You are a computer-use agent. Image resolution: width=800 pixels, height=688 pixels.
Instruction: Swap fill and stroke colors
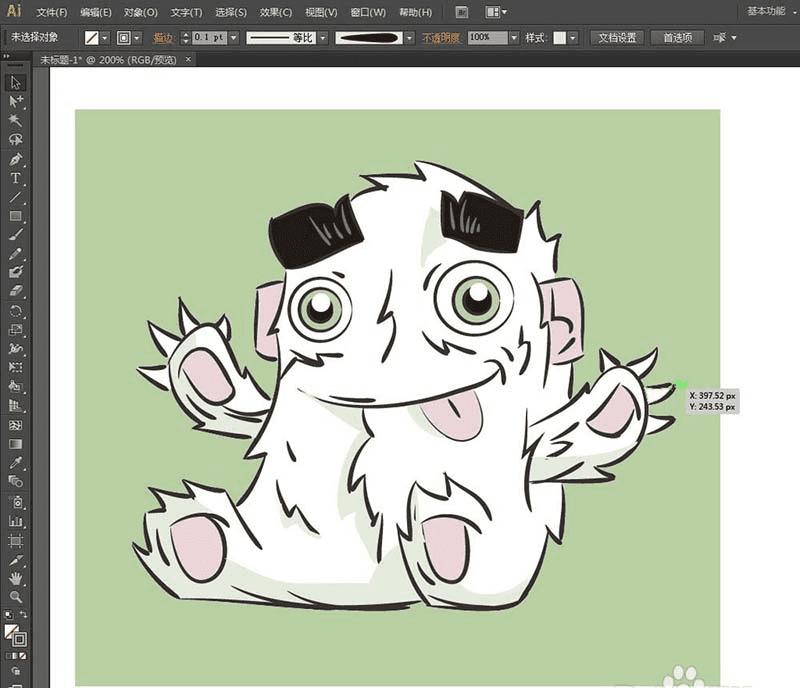click(x=23, y=615)
